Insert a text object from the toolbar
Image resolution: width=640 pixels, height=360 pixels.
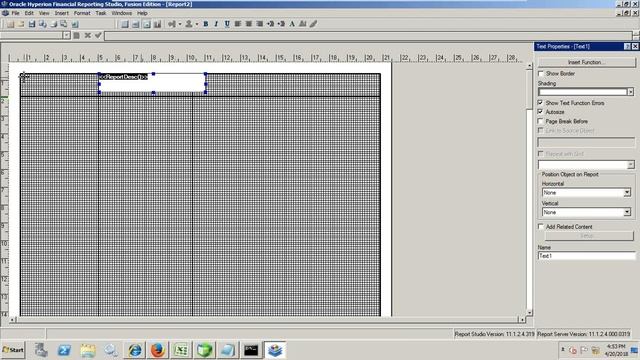click(x=136, y=24)
